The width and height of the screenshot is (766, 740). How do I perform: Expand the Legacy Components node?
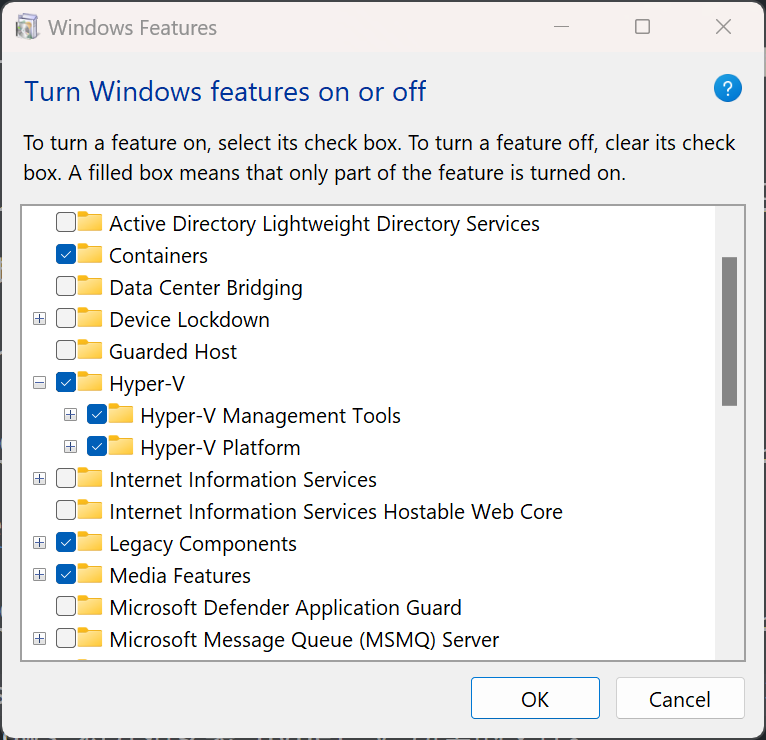pos(40,543)
